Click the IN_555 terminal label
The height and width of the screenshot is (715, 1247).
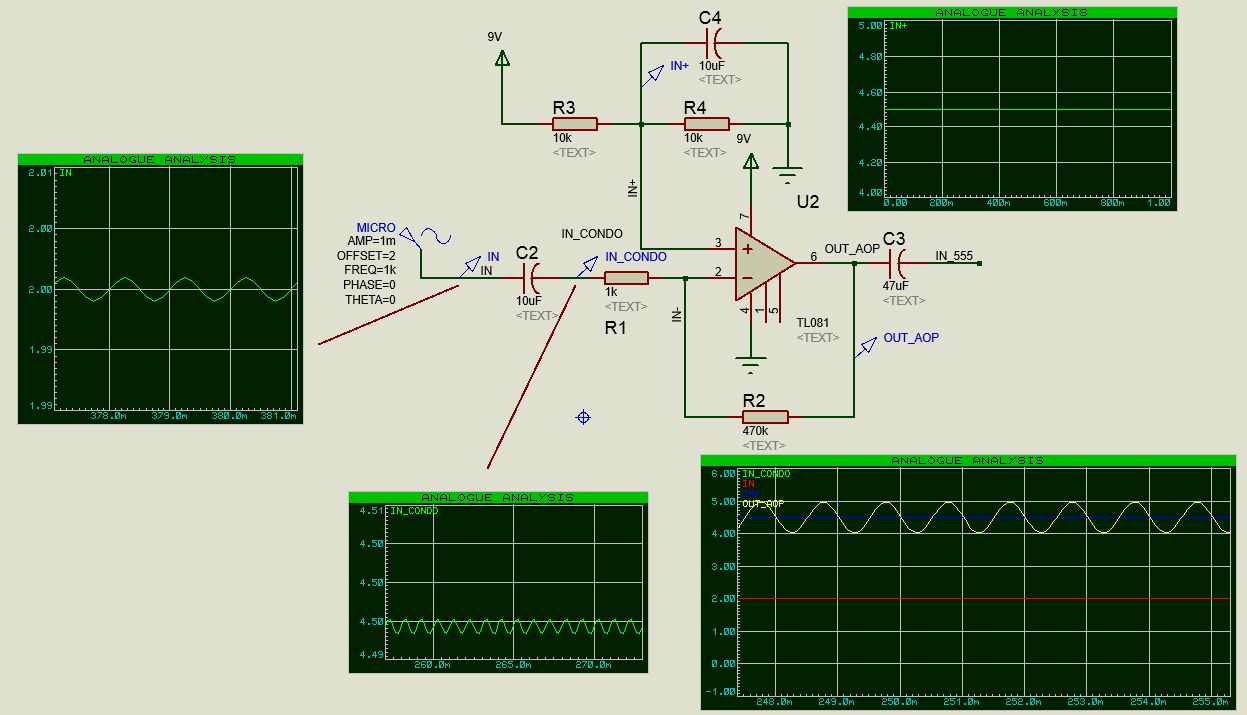coord(954,256)
